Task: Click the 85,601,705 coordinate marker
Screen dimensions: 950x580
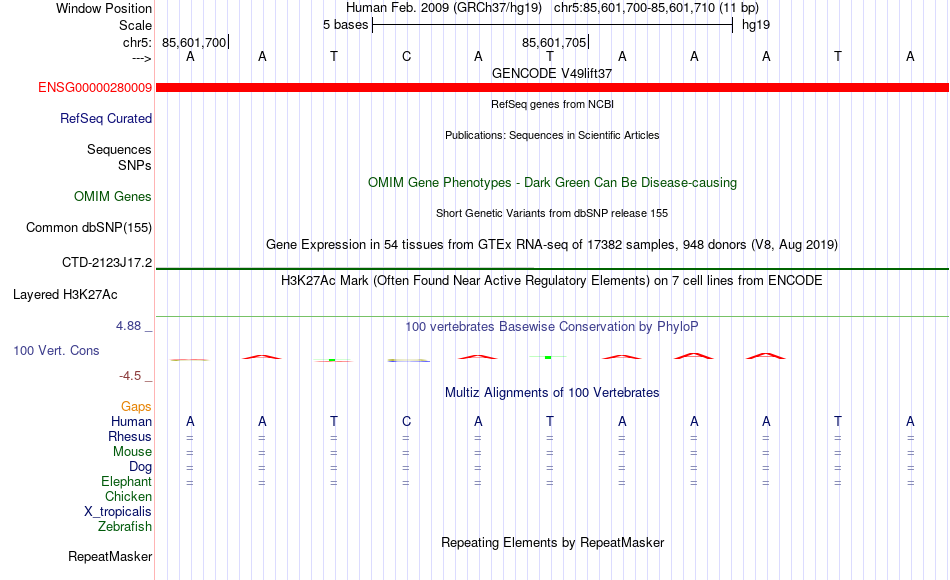Action: tap(554, 42)
